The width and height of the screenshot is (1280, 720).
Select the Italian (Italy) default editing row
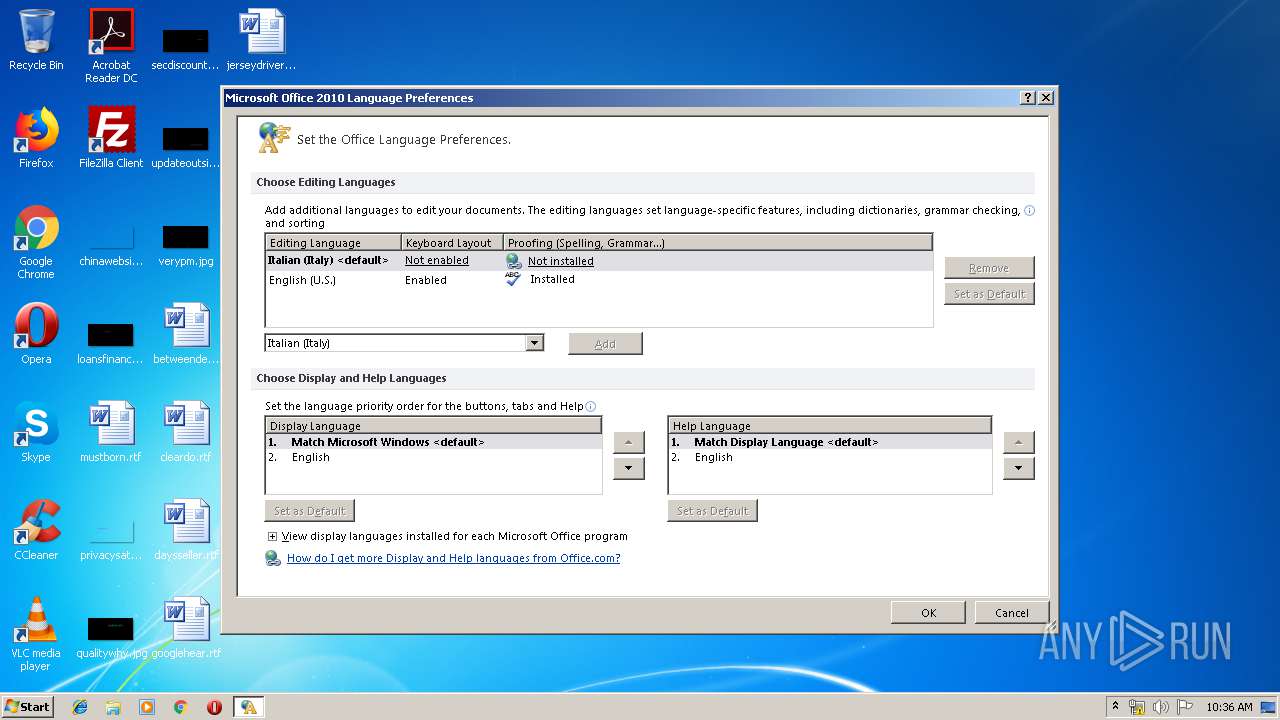tap(598, 260)
